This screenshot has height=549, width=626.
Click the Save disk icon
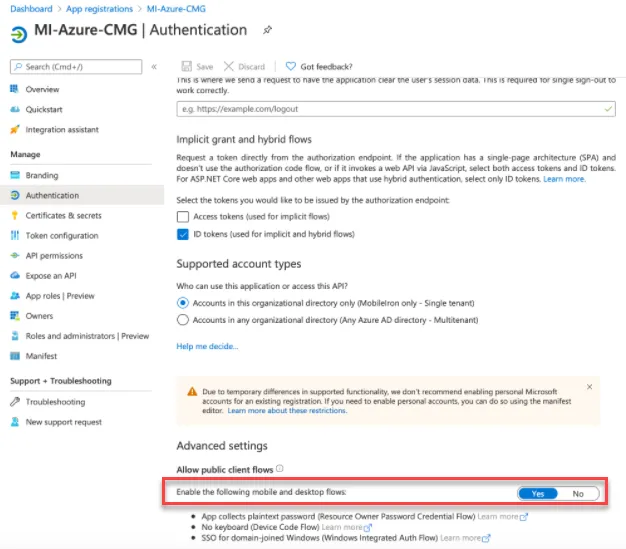186,66
